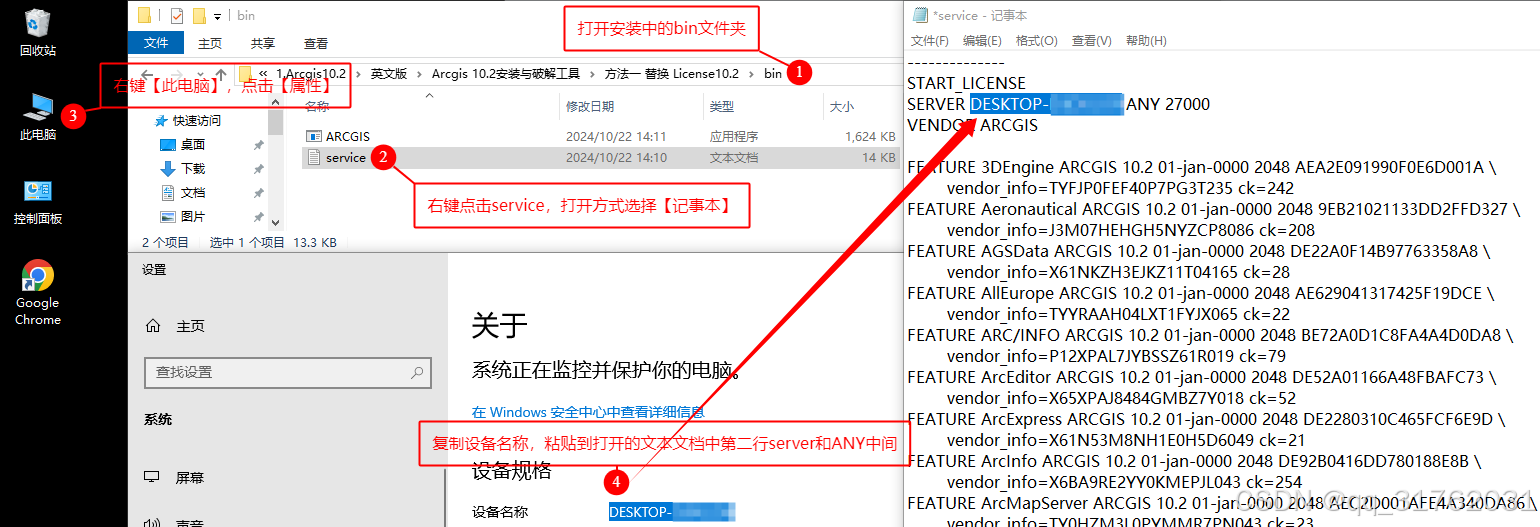Click the FEATURE 3DEngine line in Notepad

[1201, 167]
